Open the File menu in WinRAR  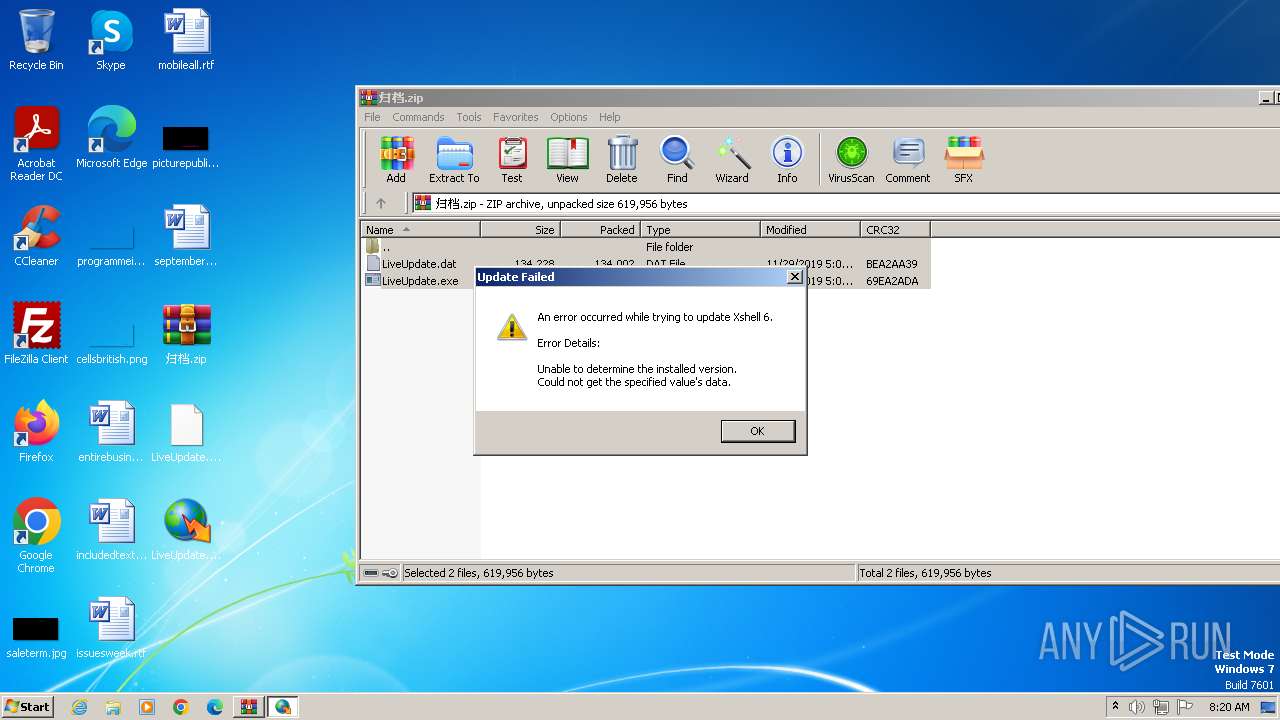(372, 117)
